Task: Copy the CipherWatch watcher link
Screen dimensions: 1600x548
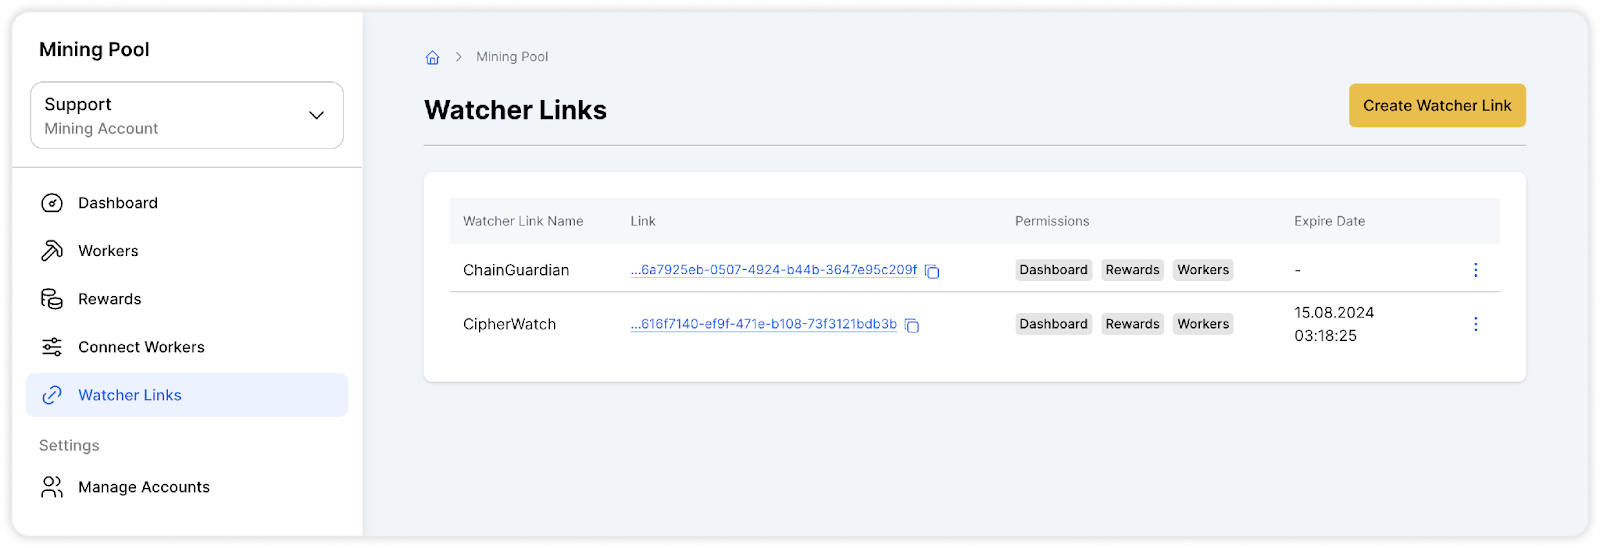Action: click(912, 325)
